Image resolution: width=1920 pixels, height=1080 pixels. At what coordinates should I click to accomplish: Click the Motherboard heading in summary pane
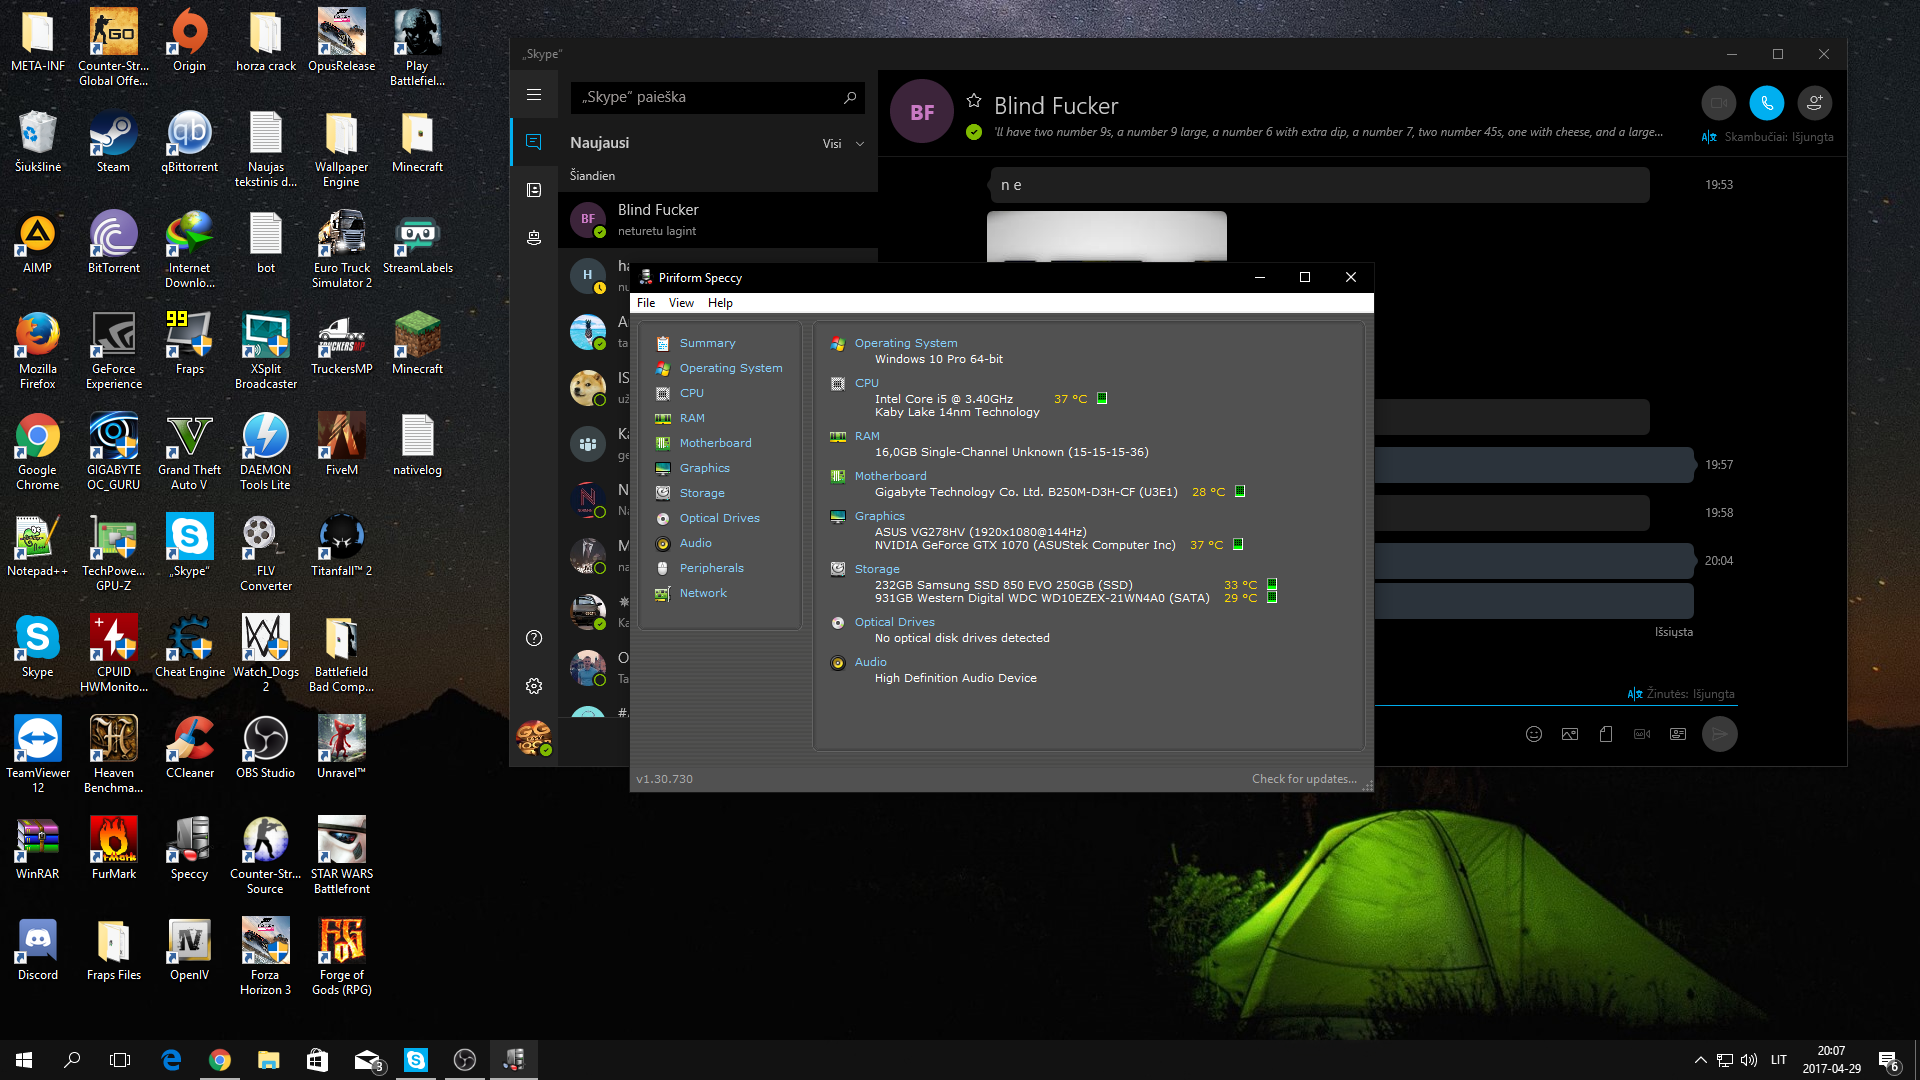click(x=891, y=476)
